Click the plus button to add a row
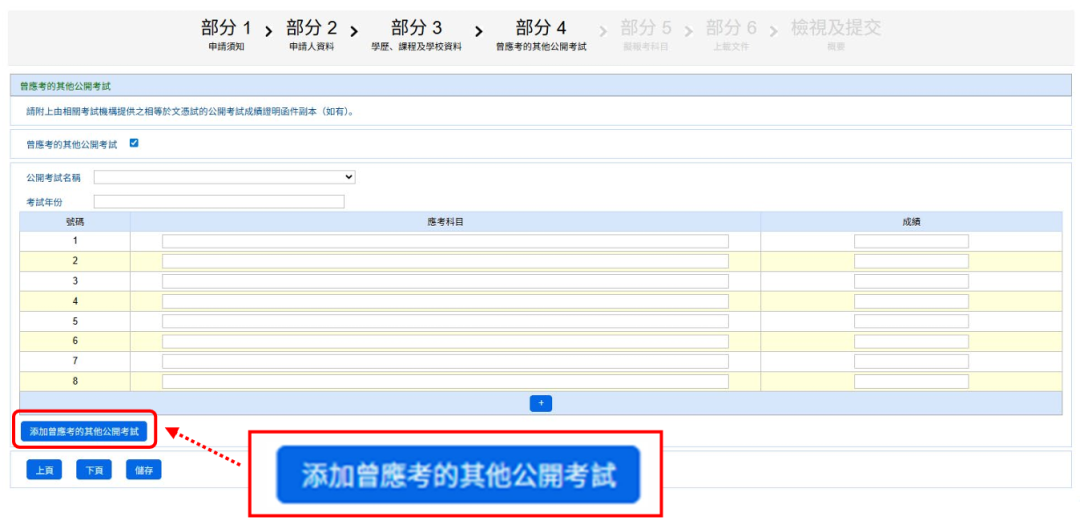The image size is (1080, 529). [541, 404]
